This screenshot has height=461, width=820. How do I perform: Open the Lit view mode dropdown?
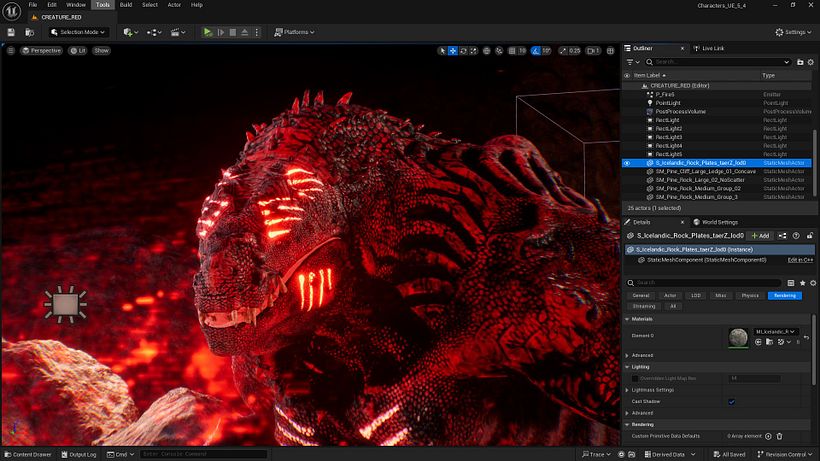click(78, 51)
